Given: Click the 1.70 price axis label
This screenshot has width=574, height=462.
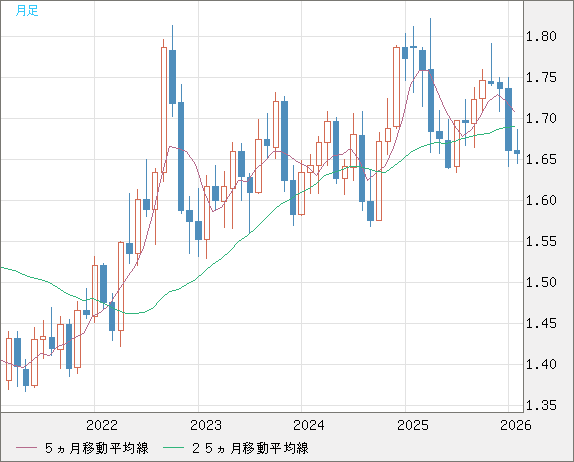Looking at the screenshot, I should [x=541, y=118].
